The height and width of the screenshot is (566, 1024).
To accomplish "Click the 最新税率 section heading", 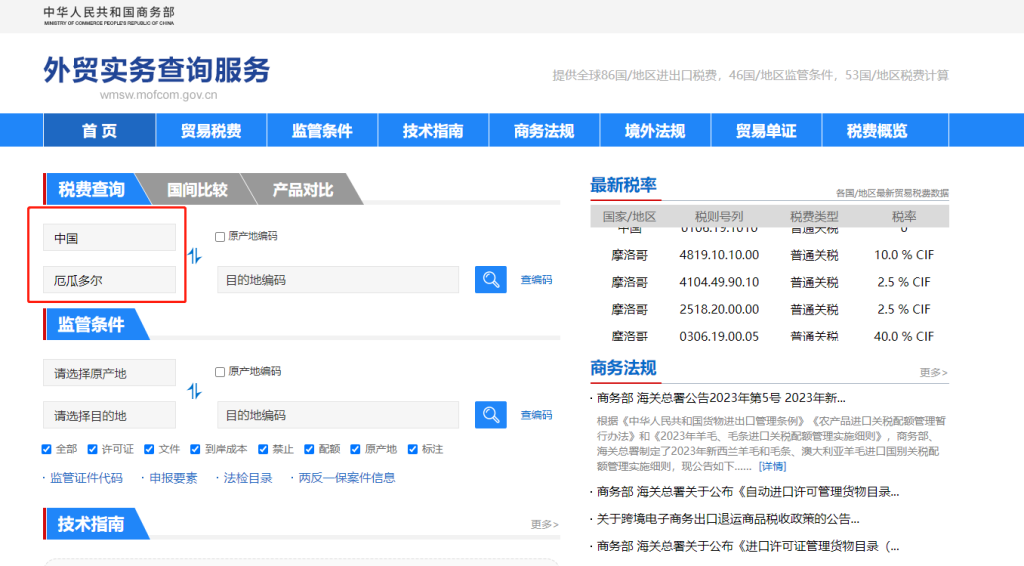I will tap(623, 185).
